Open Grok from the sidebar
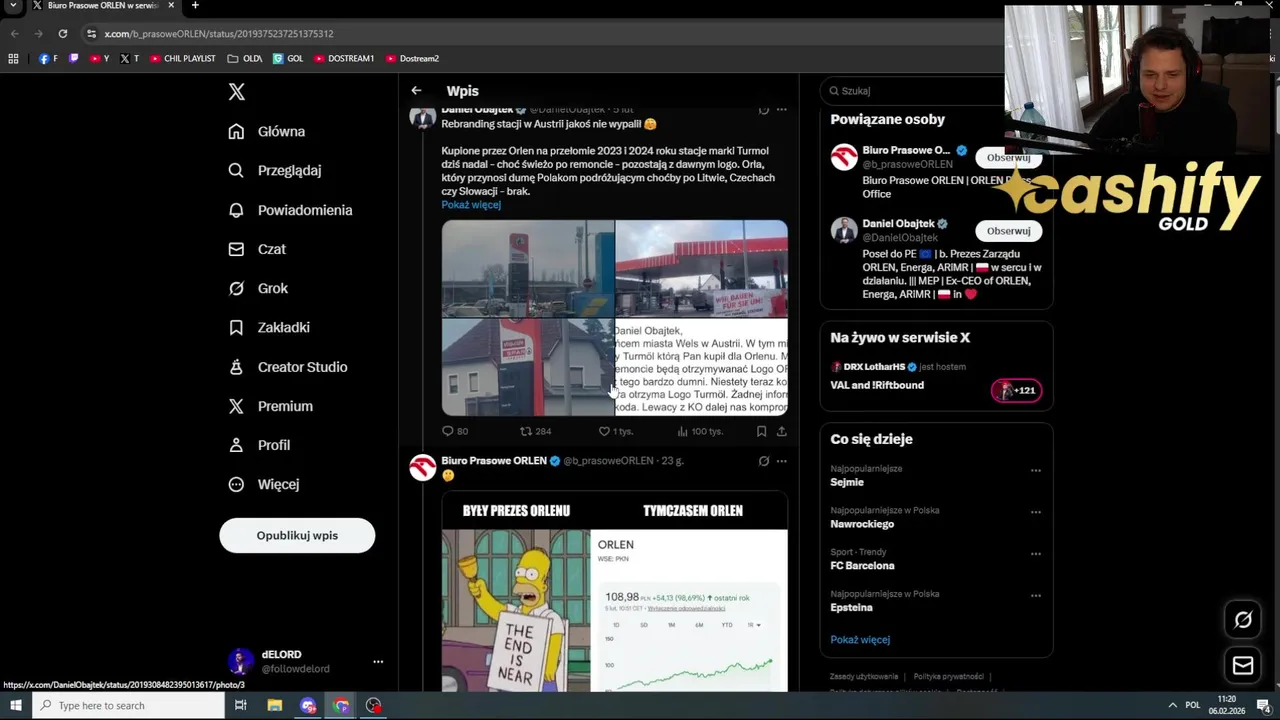Viewport: 1280px width, 720px height. click(258, 288)
